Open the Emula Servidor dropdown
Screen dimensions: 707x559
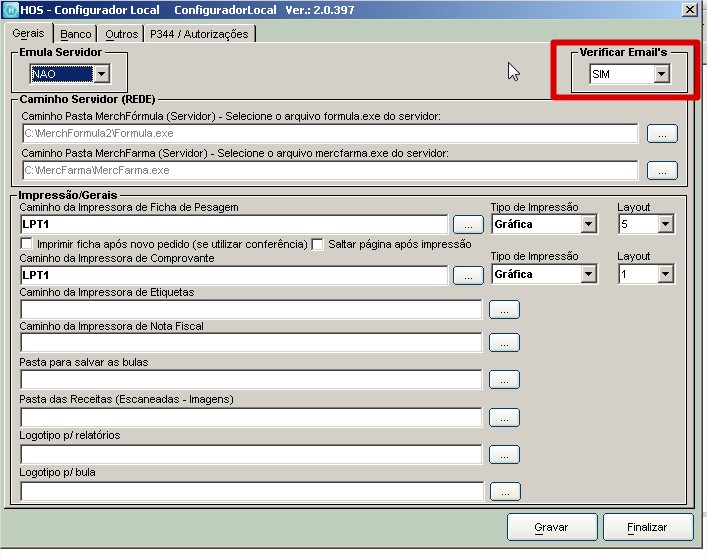[x=100, y=74]
